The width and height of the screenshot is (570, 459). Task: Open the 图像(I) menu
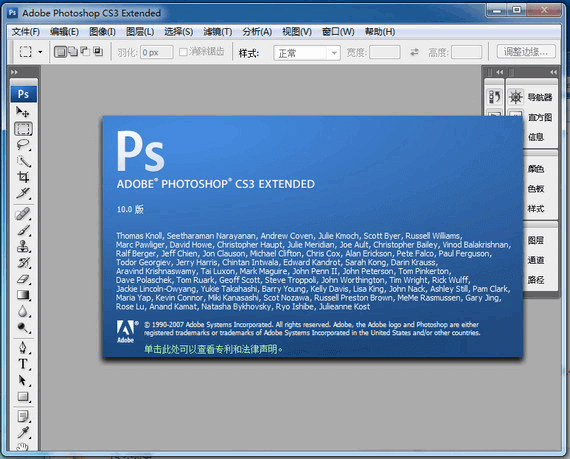[103, 32]
